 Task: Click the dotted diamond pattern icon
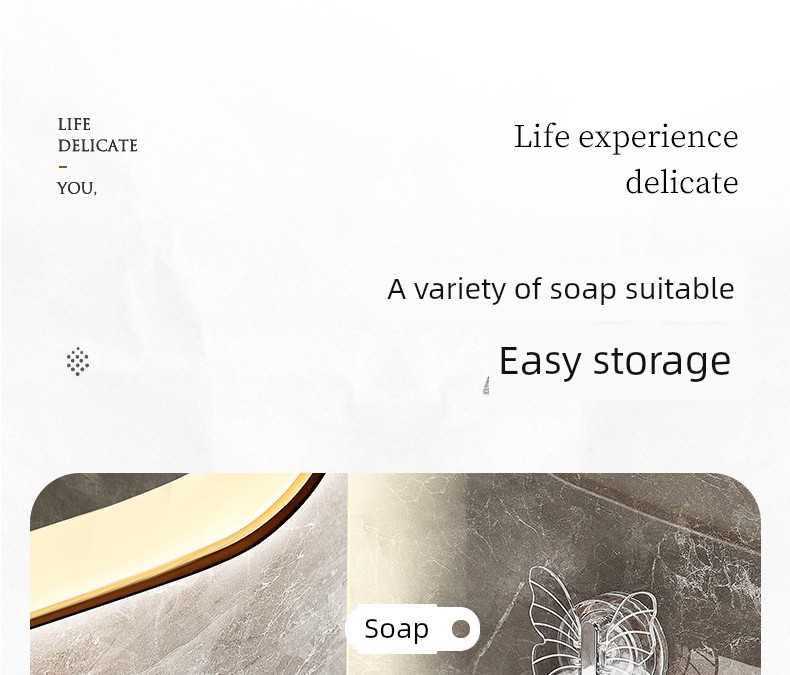[78, 361]
